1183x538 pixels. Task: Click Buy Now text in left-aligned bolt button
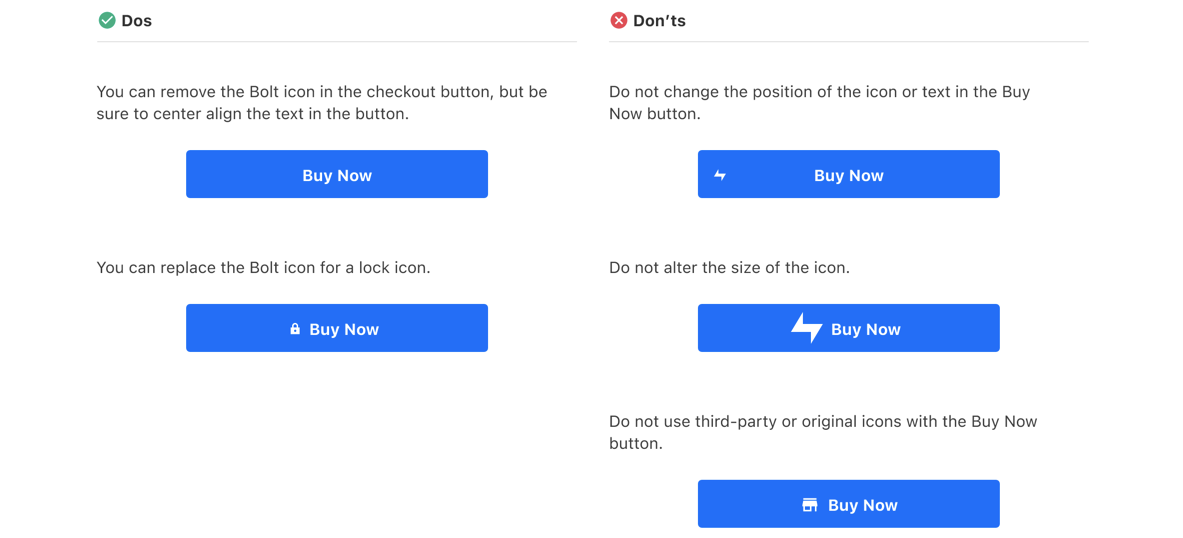coord(849,176)
